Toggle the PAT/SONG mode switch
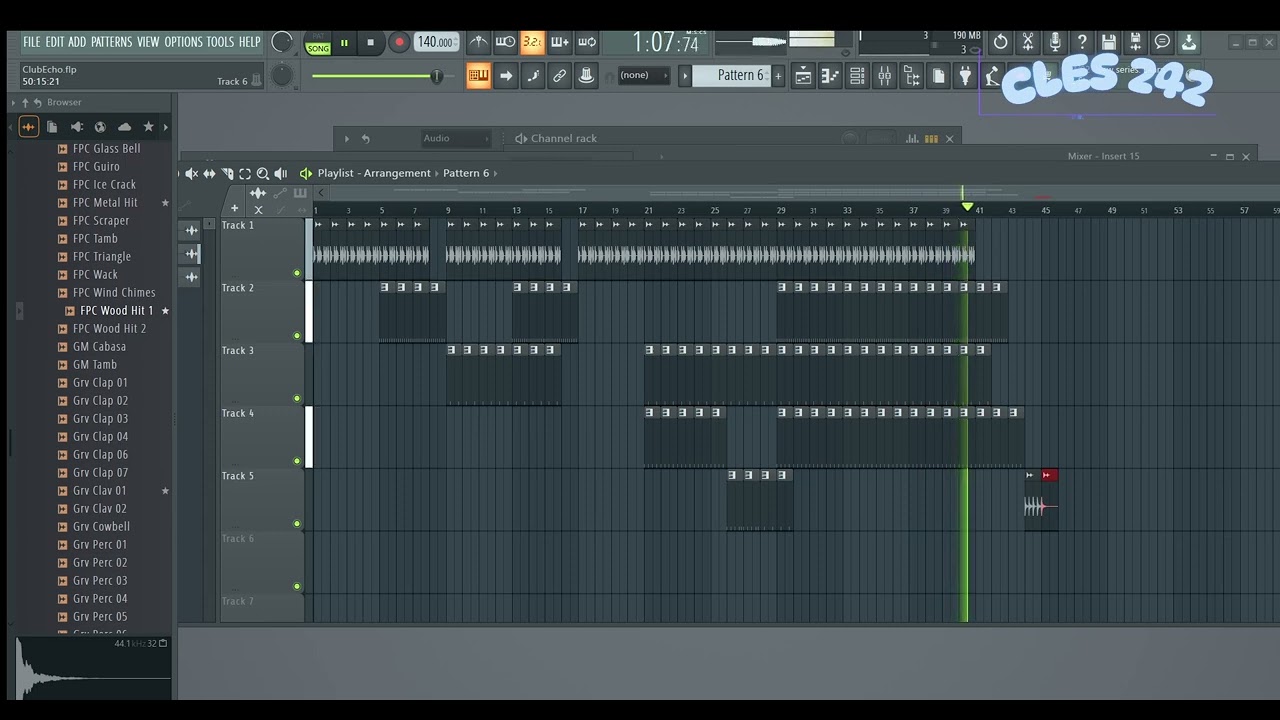The width and height of the screenshot is (1280, 720). tap(318, 42)
